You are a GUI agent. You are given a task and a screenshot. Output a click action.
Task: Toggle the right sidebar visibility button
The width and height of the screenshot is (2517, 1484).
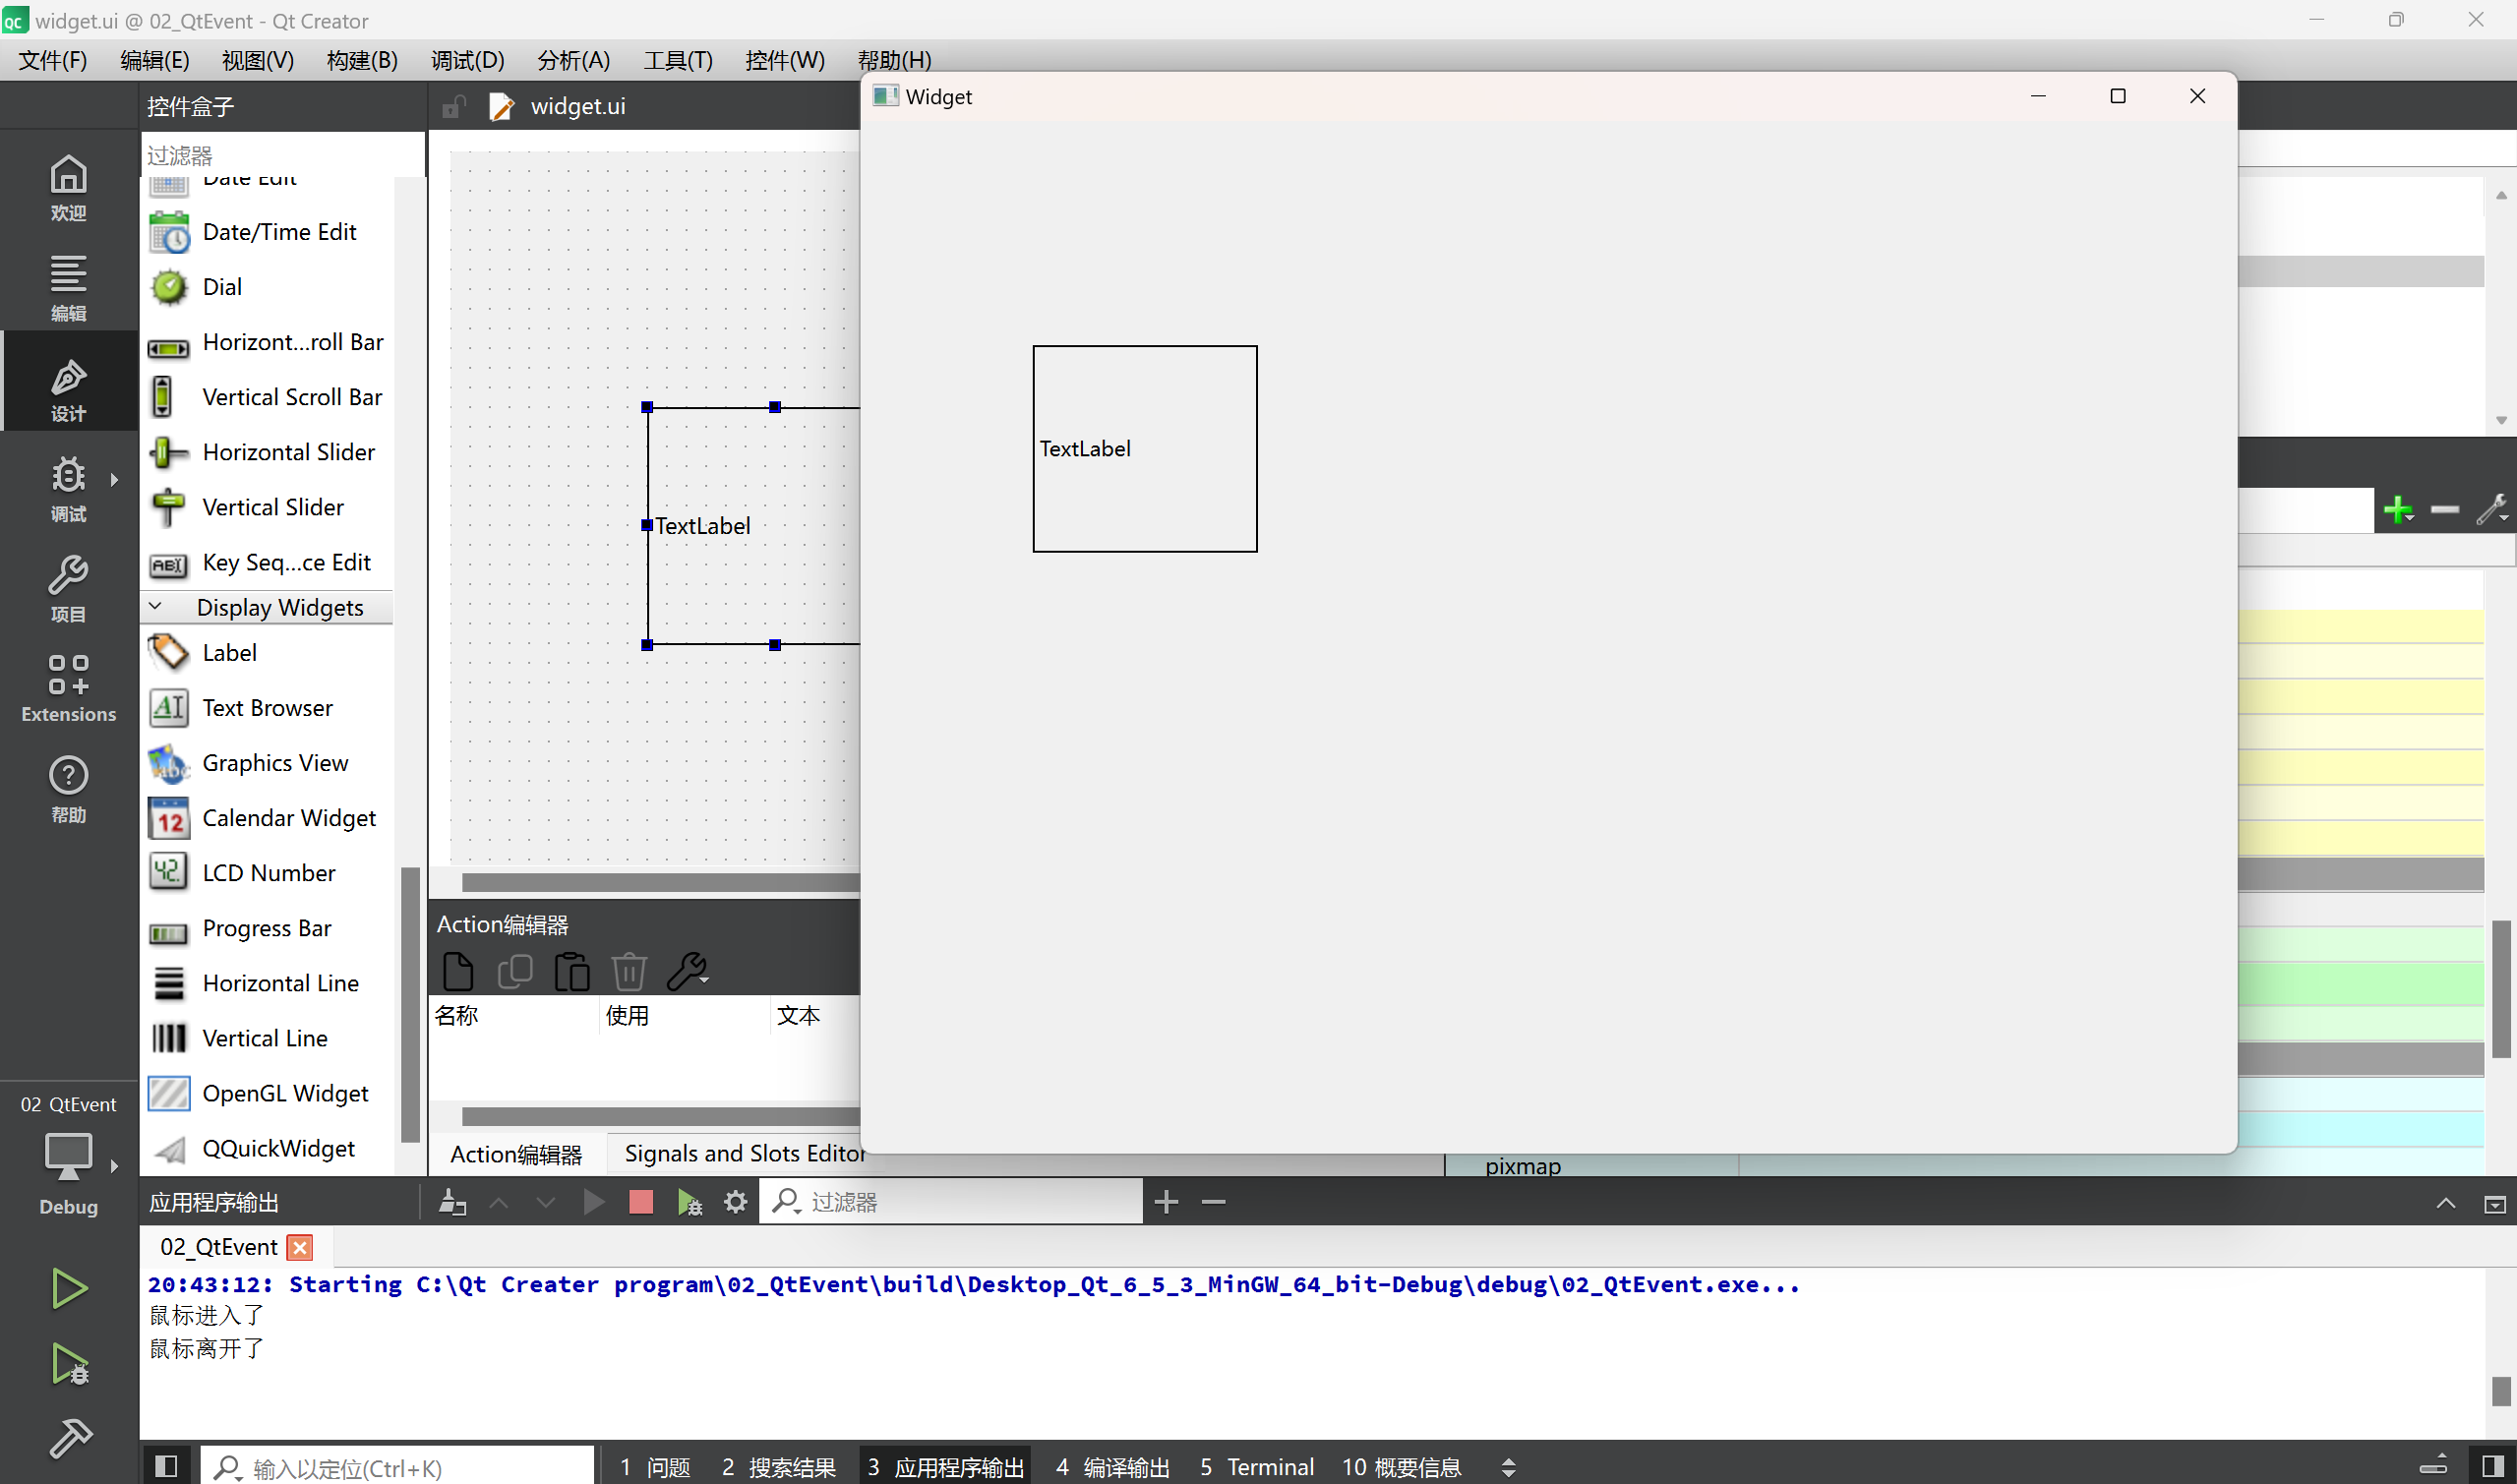click(2494, 1466)
